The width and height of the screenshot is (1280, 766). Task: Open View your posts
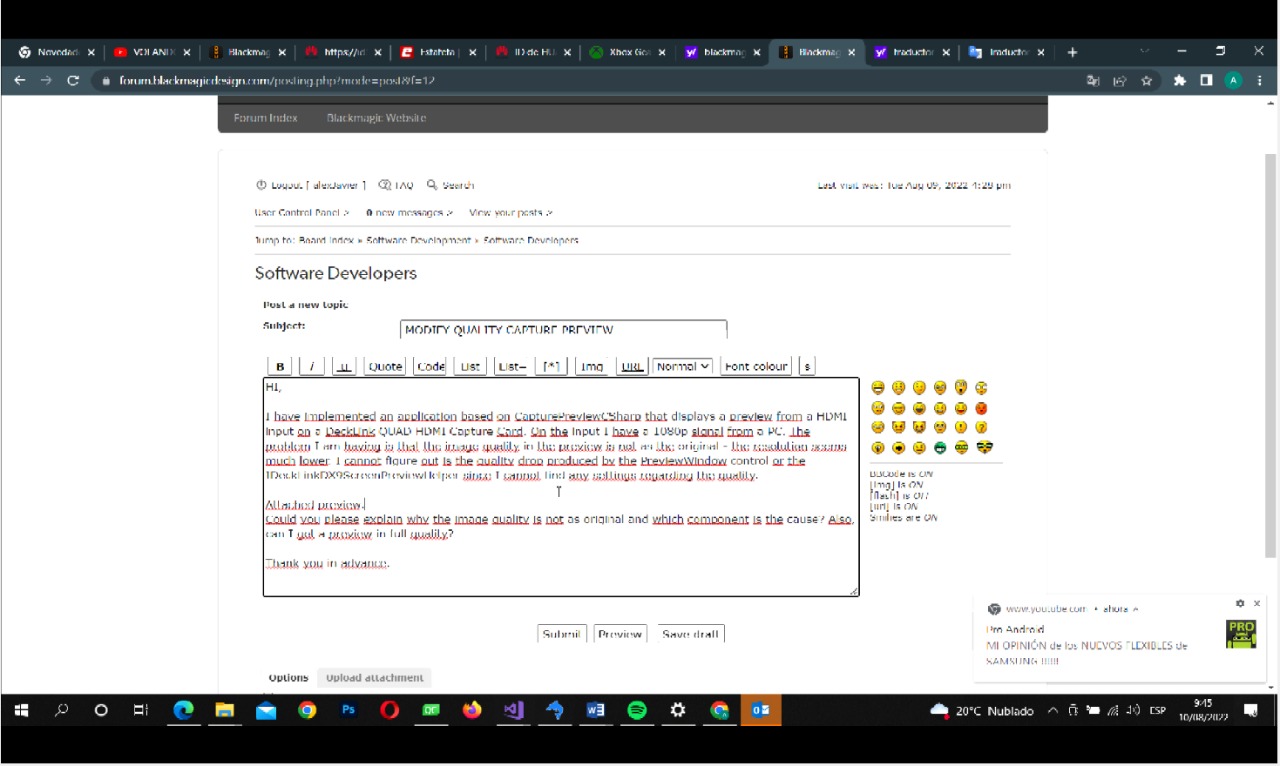pyautogui.click(x=510, y=213)
